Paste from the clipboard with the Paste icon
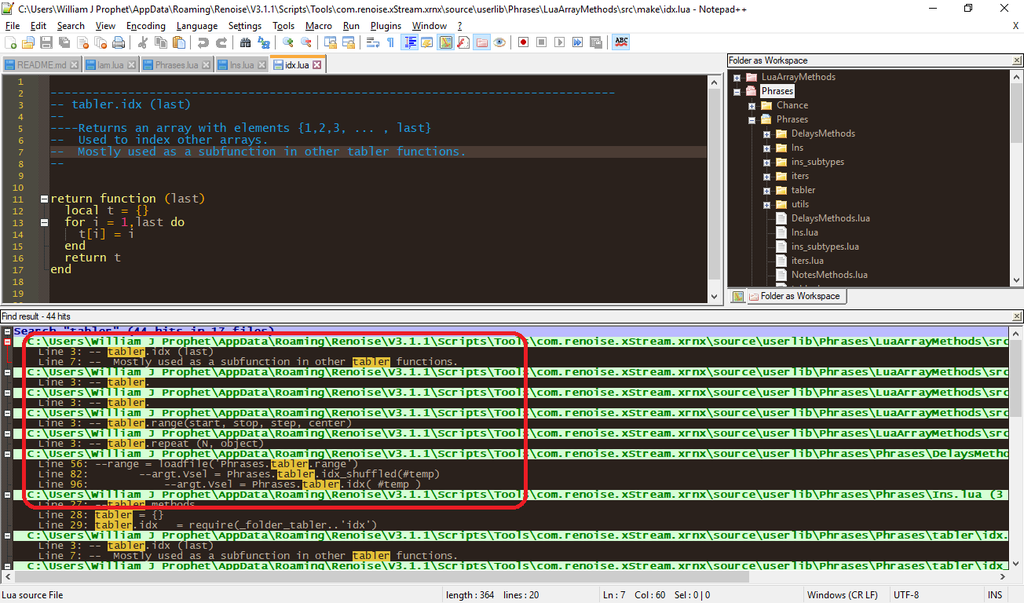The image size is (1024, 603). [x=178, y=42]
